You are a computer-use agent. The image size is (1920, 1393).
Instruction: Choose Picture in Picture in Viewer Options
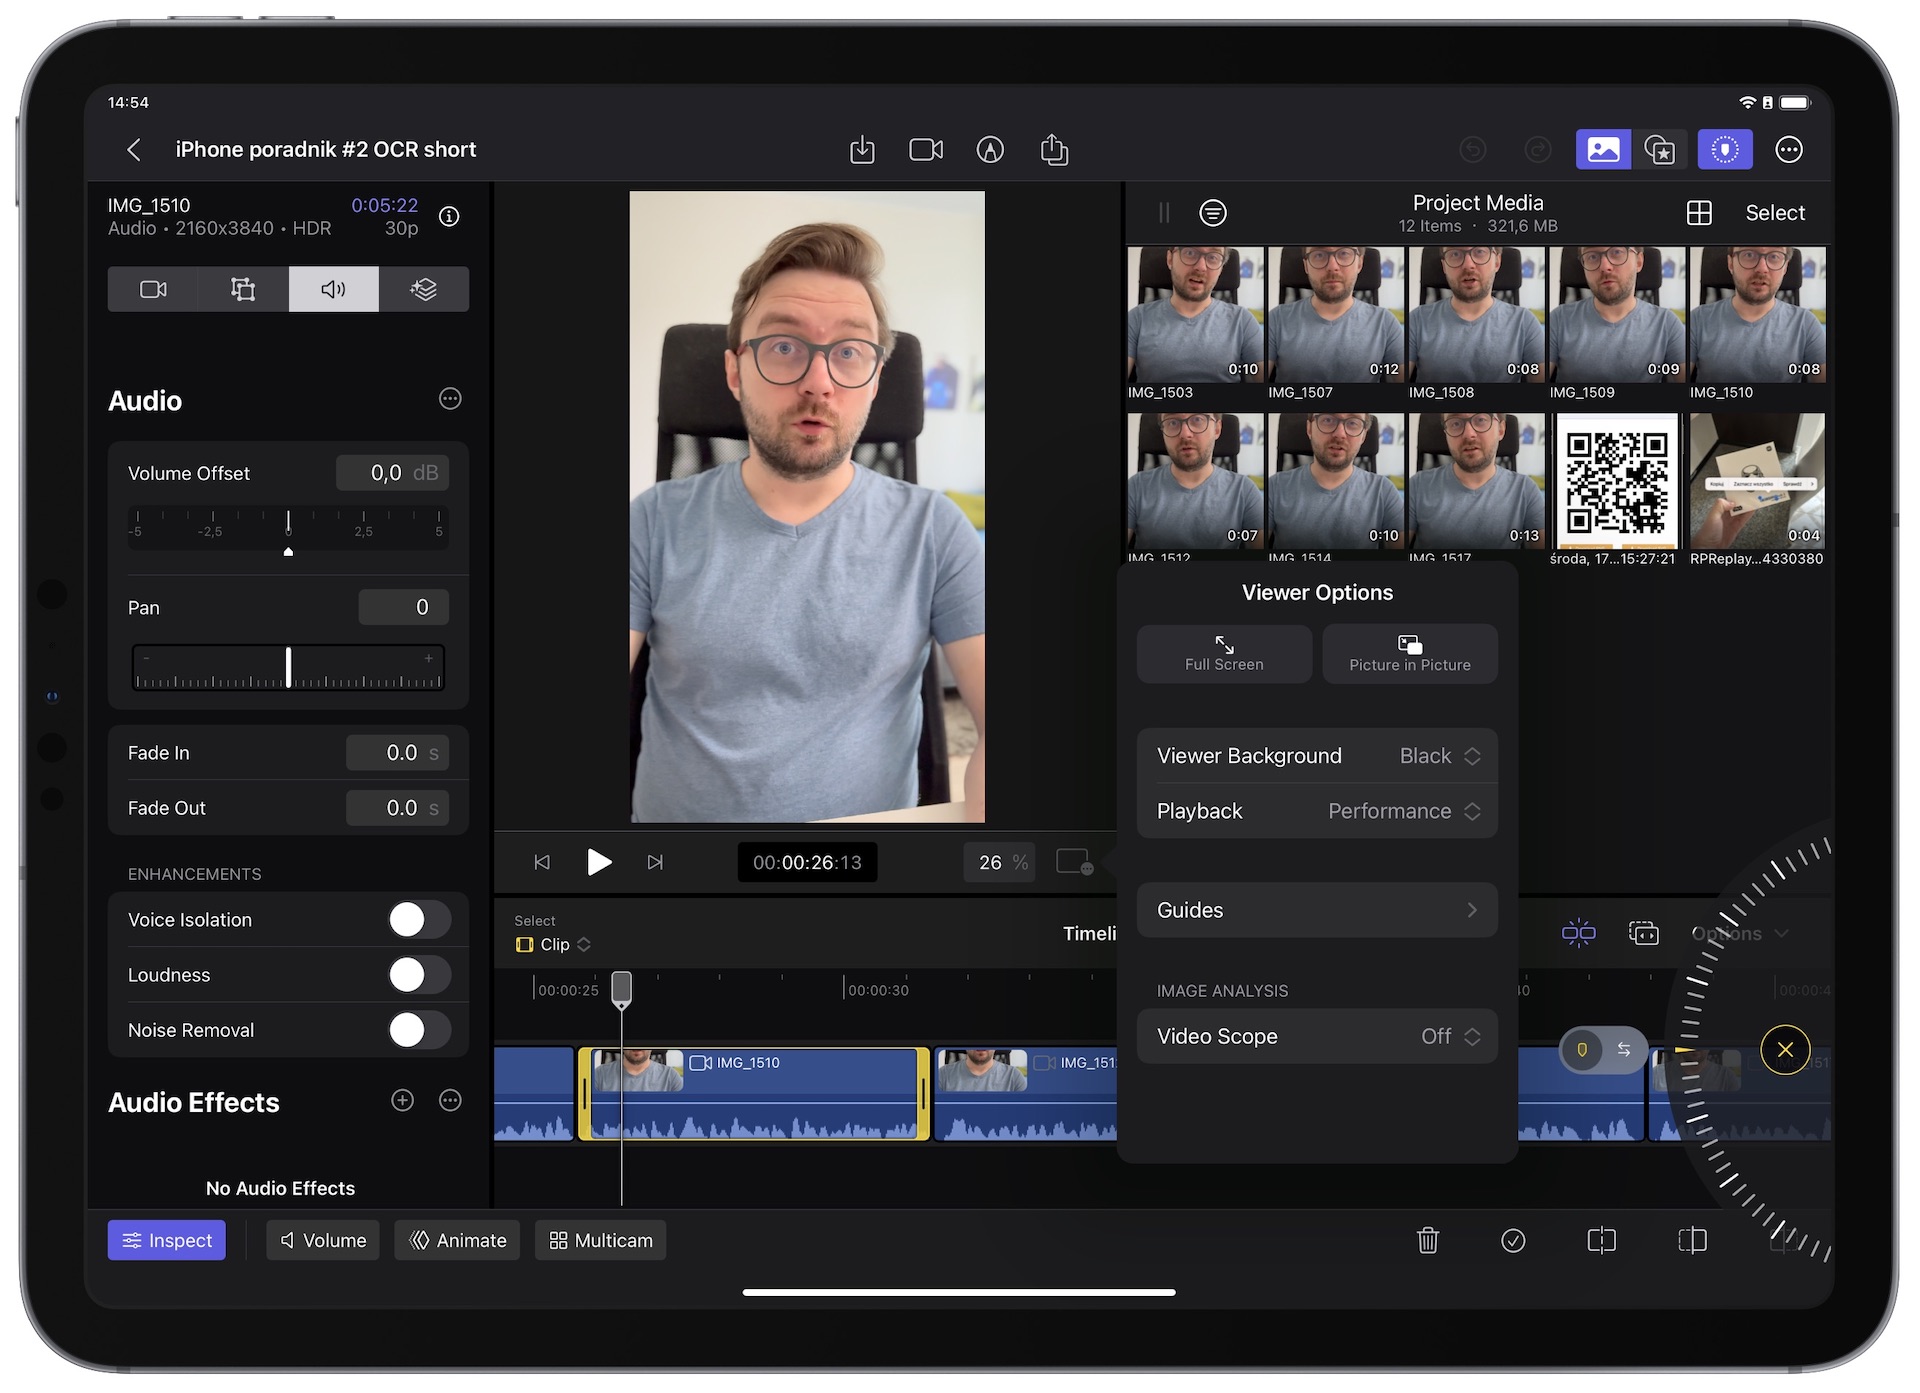[1410, 654]
